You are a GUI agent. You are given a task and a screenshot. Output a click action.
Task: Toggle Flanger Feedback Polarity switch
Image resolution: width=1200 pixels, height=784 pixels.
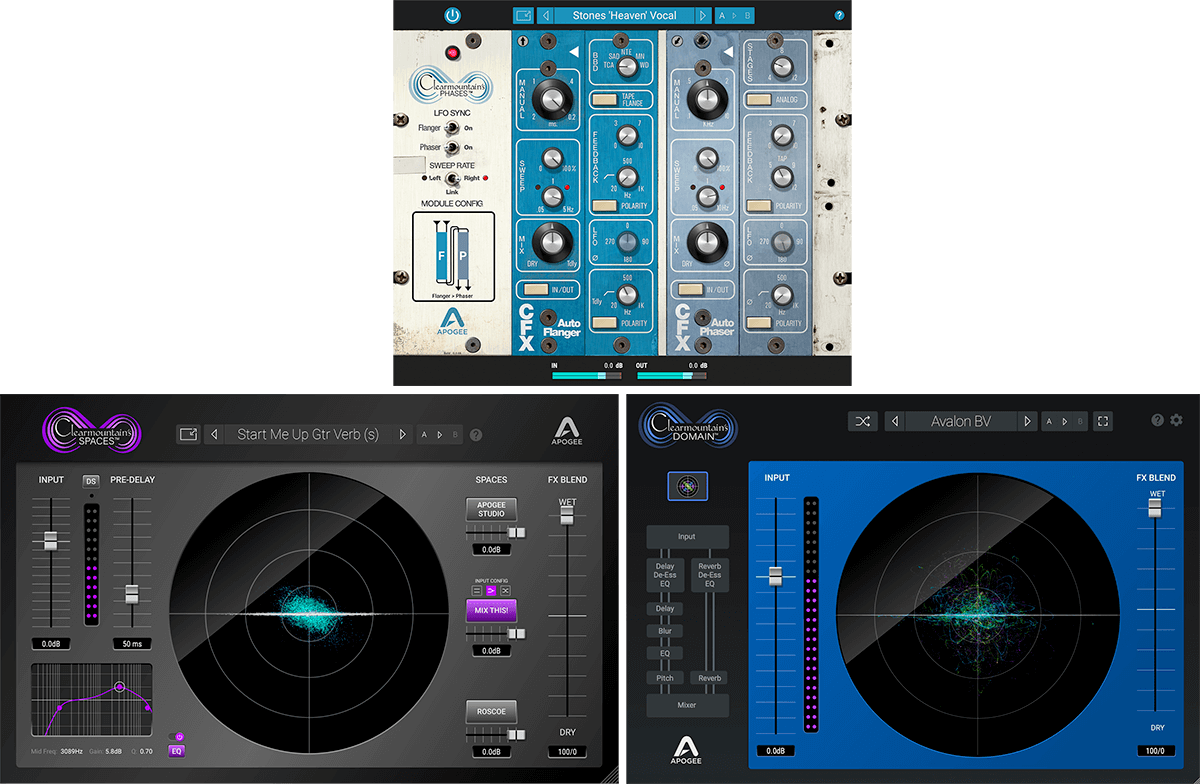[604, 205]
